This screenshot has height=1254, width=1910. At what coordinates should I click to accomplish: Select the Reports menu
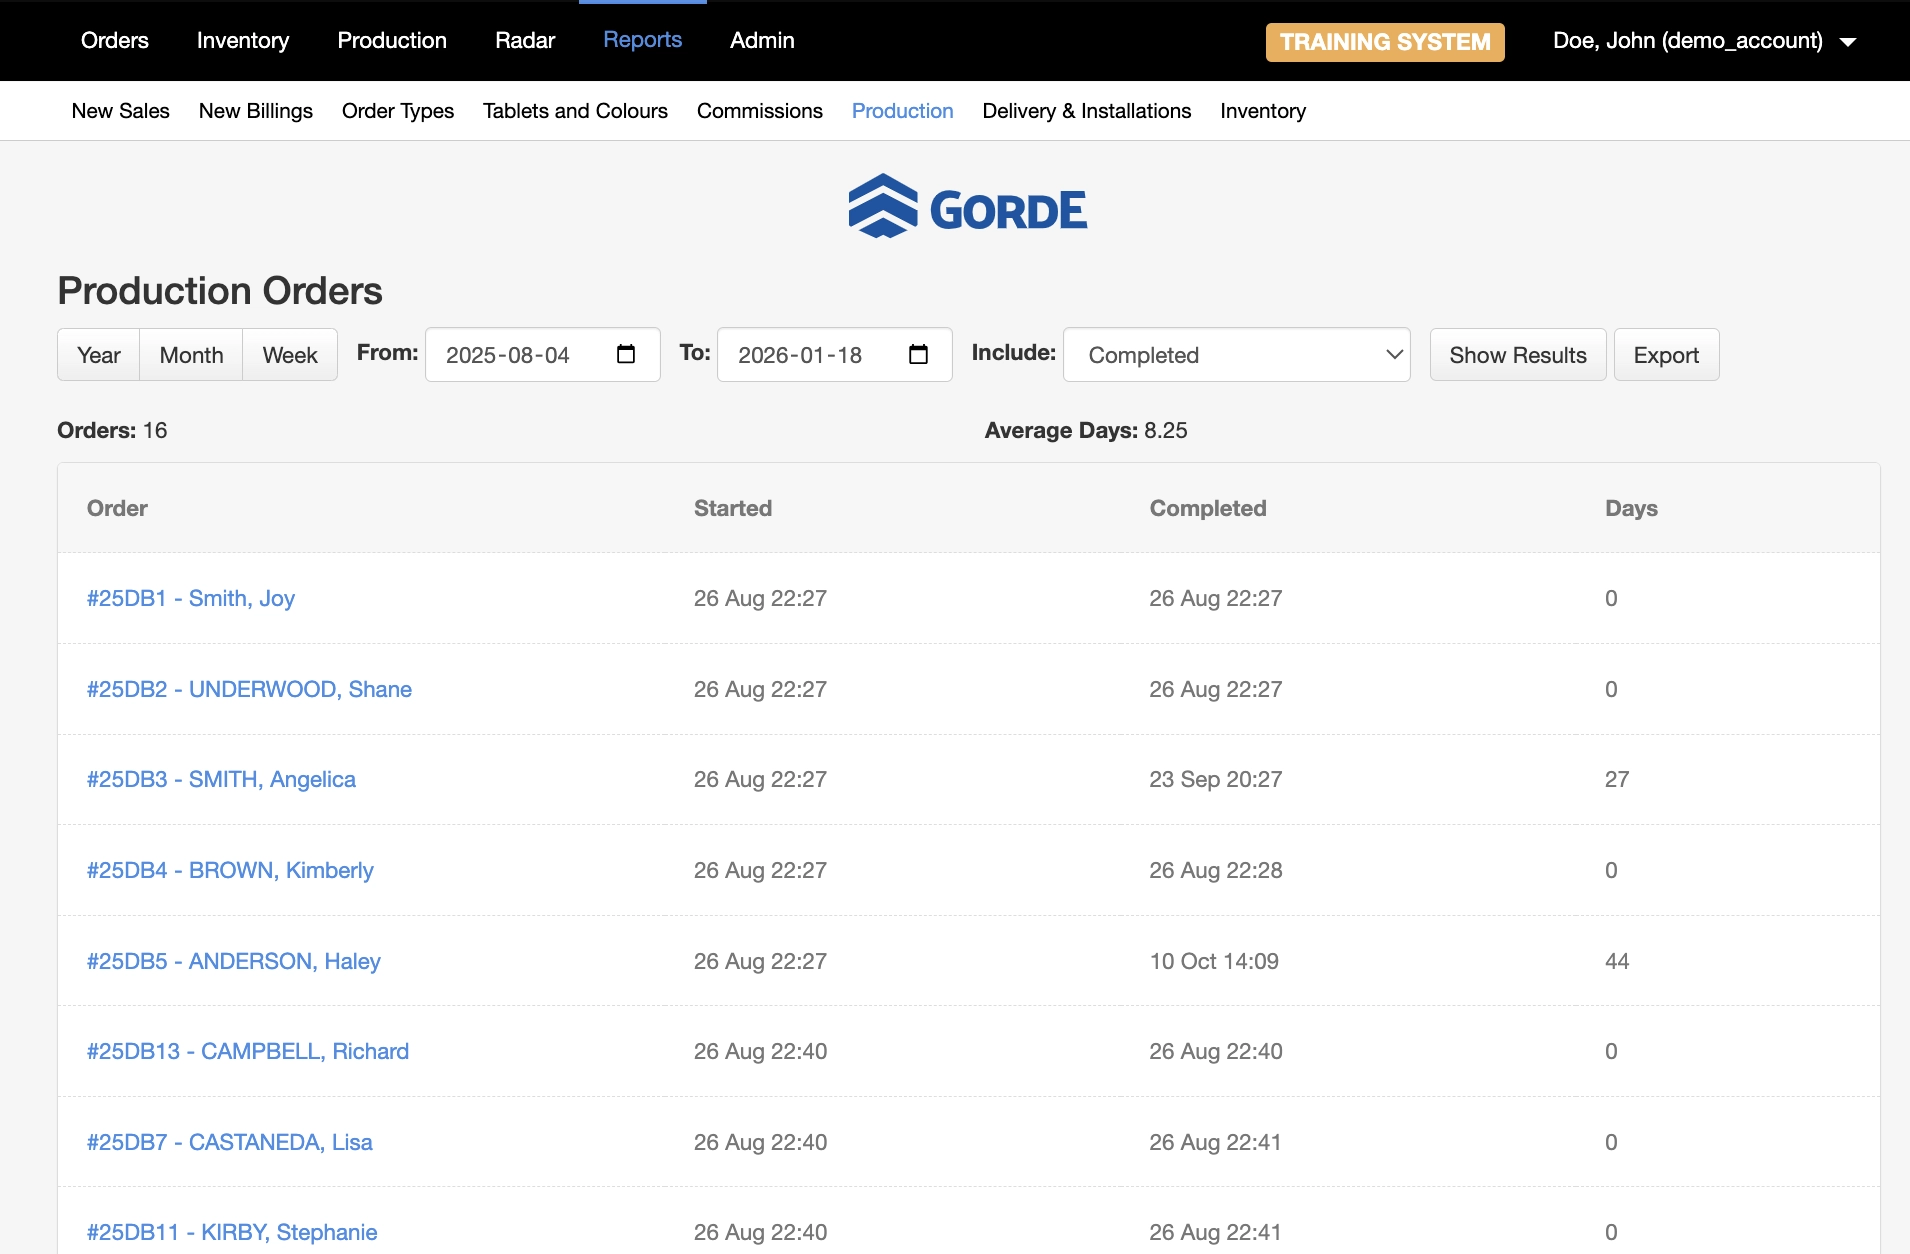643,40
